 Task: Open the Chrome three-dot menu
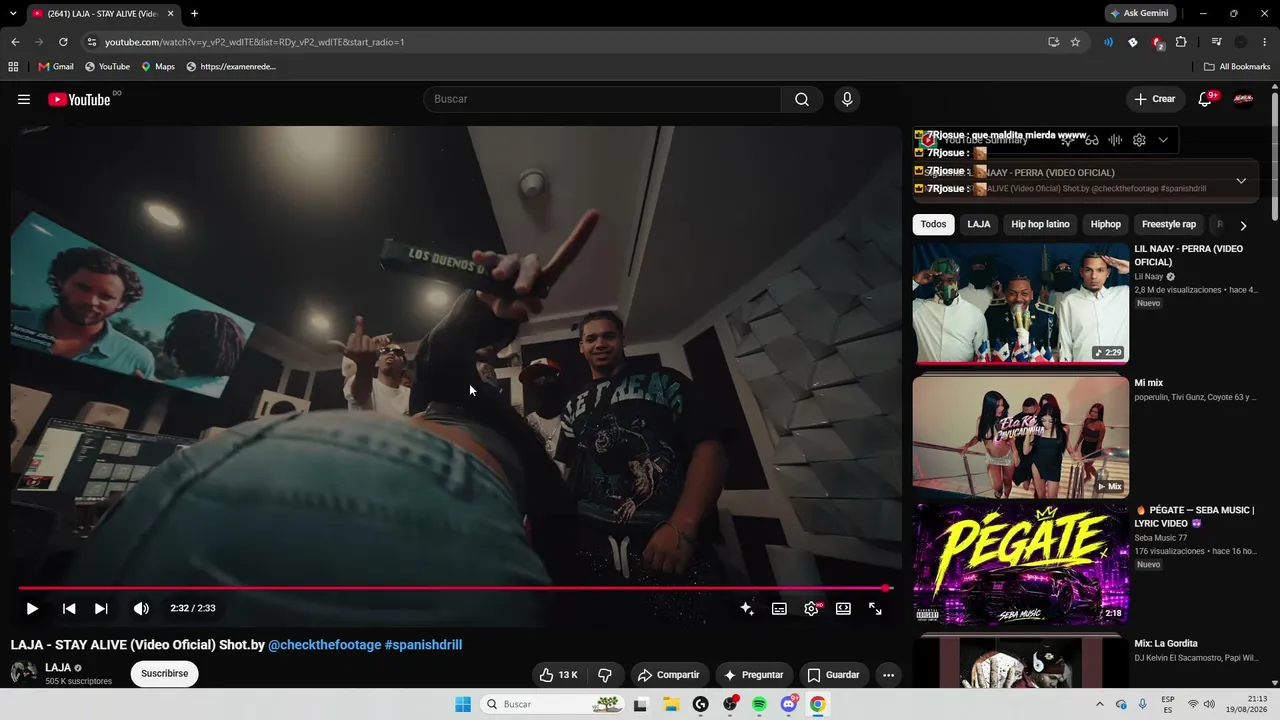point(1264,42)
